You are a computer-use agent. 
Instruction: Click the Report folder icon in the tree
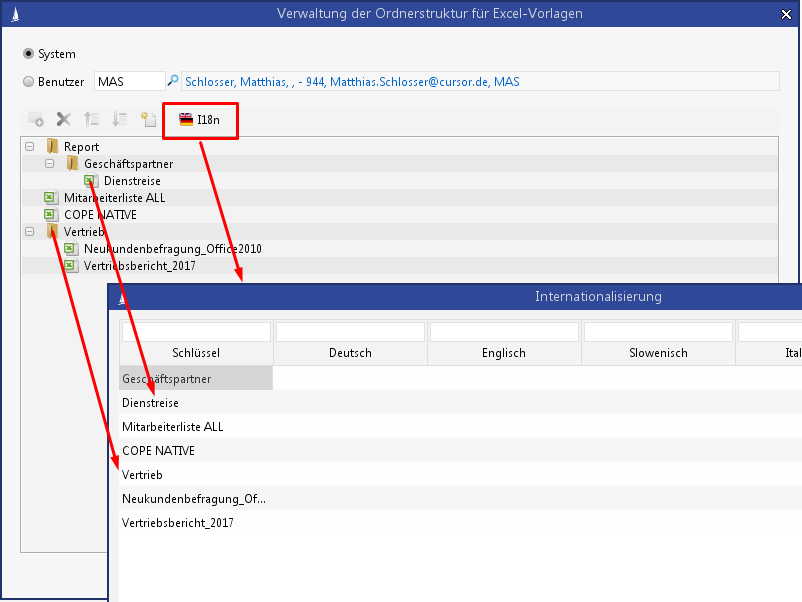[52, 147]
